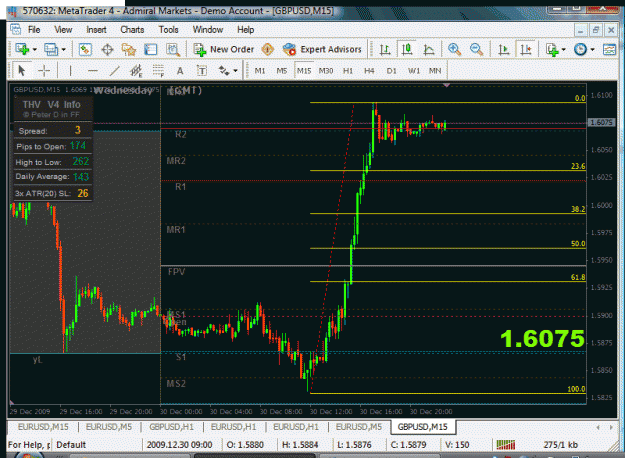The image size is (625, 458).
Task: Switch to the GBPUSD,M15 chart tab
Action: pos(423,427)
